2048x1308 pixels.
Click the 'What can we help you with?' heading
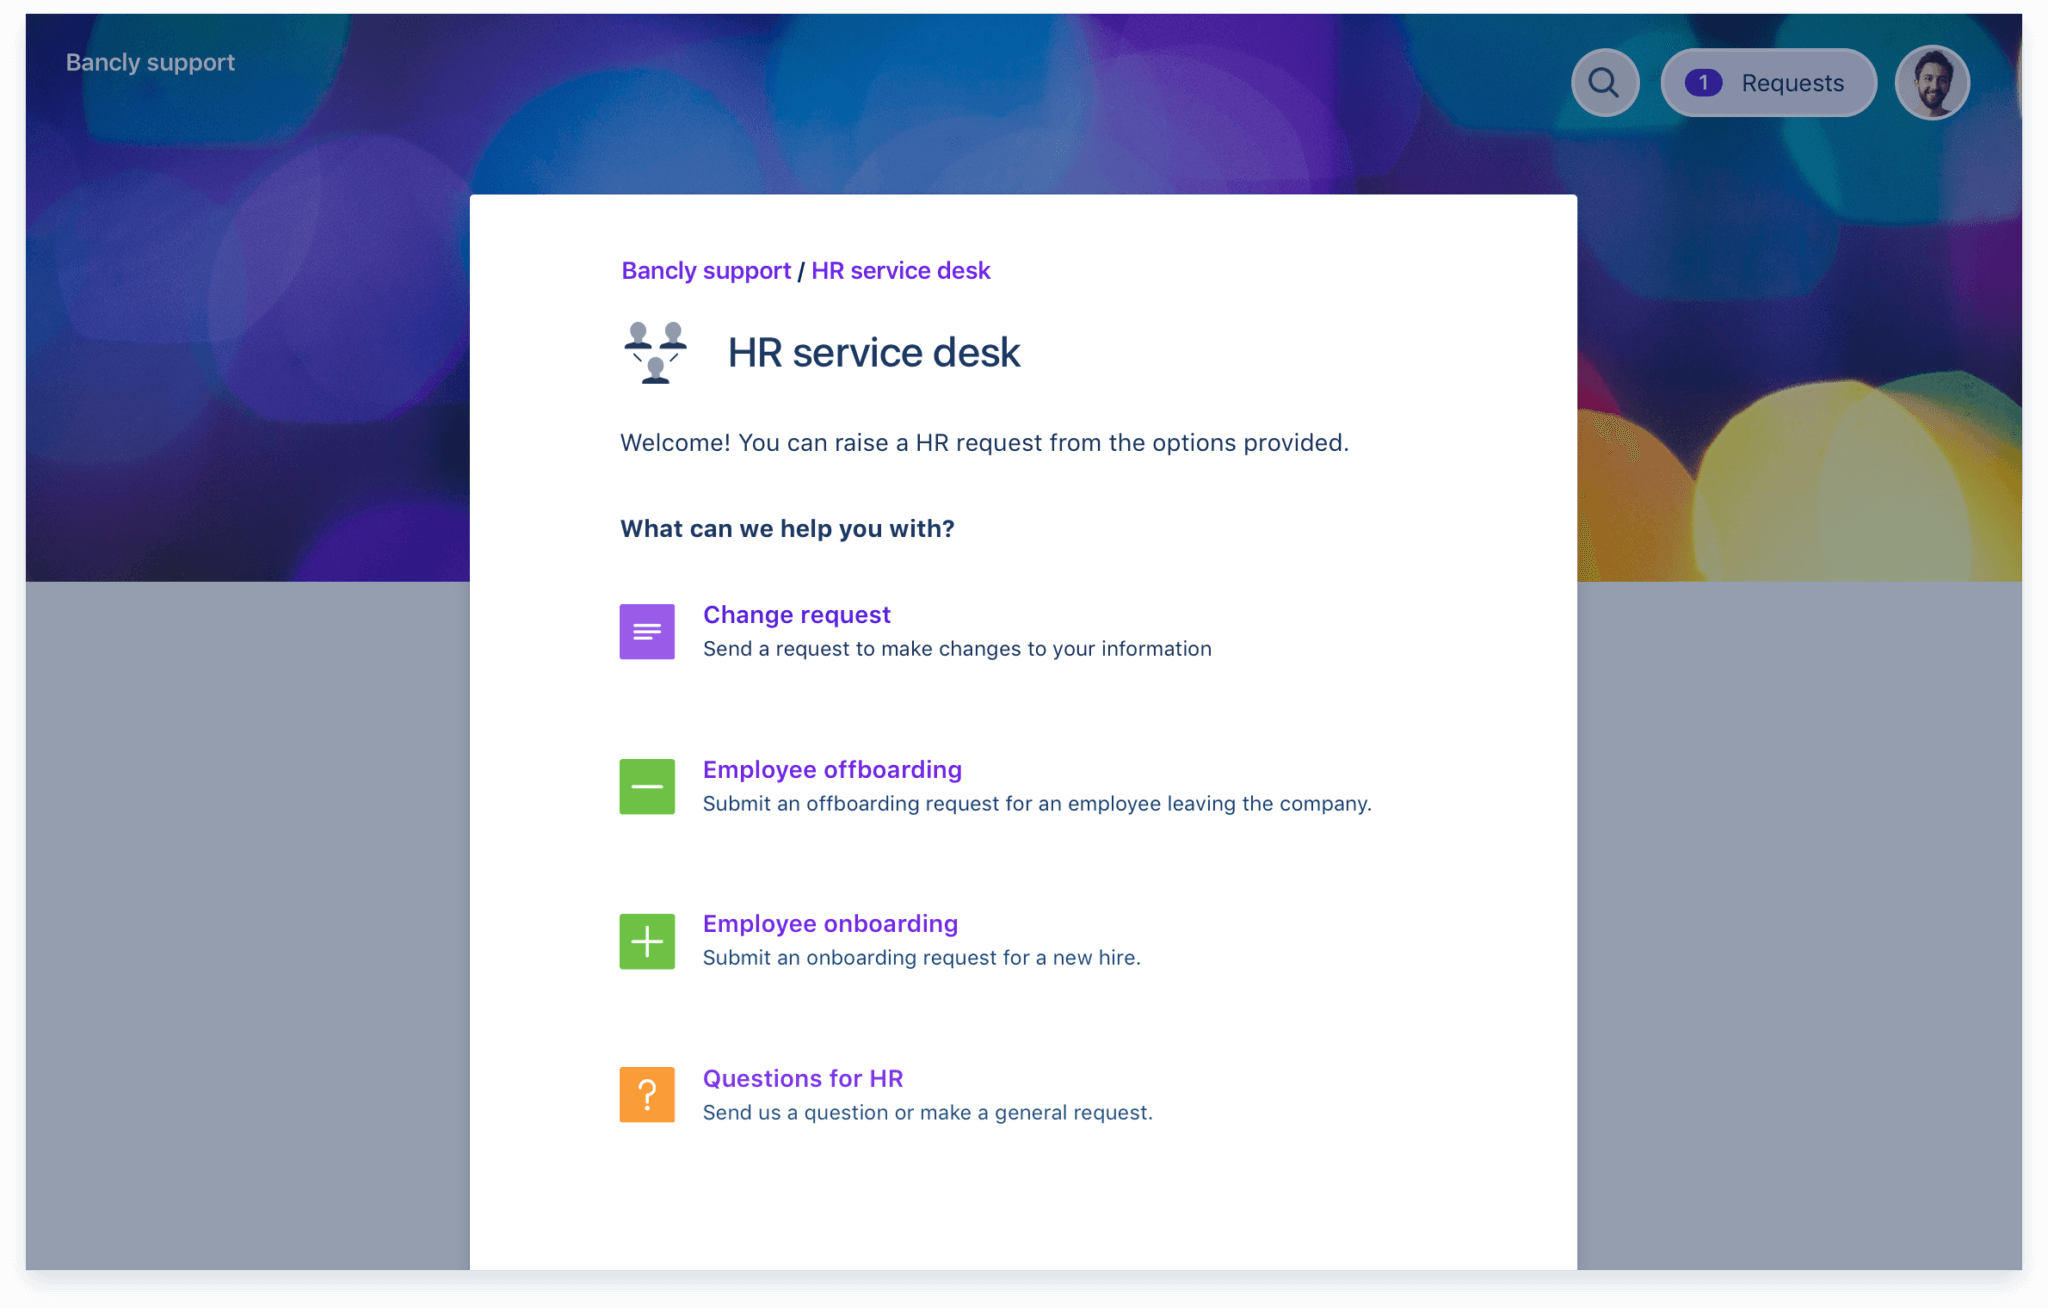[786, 528]
